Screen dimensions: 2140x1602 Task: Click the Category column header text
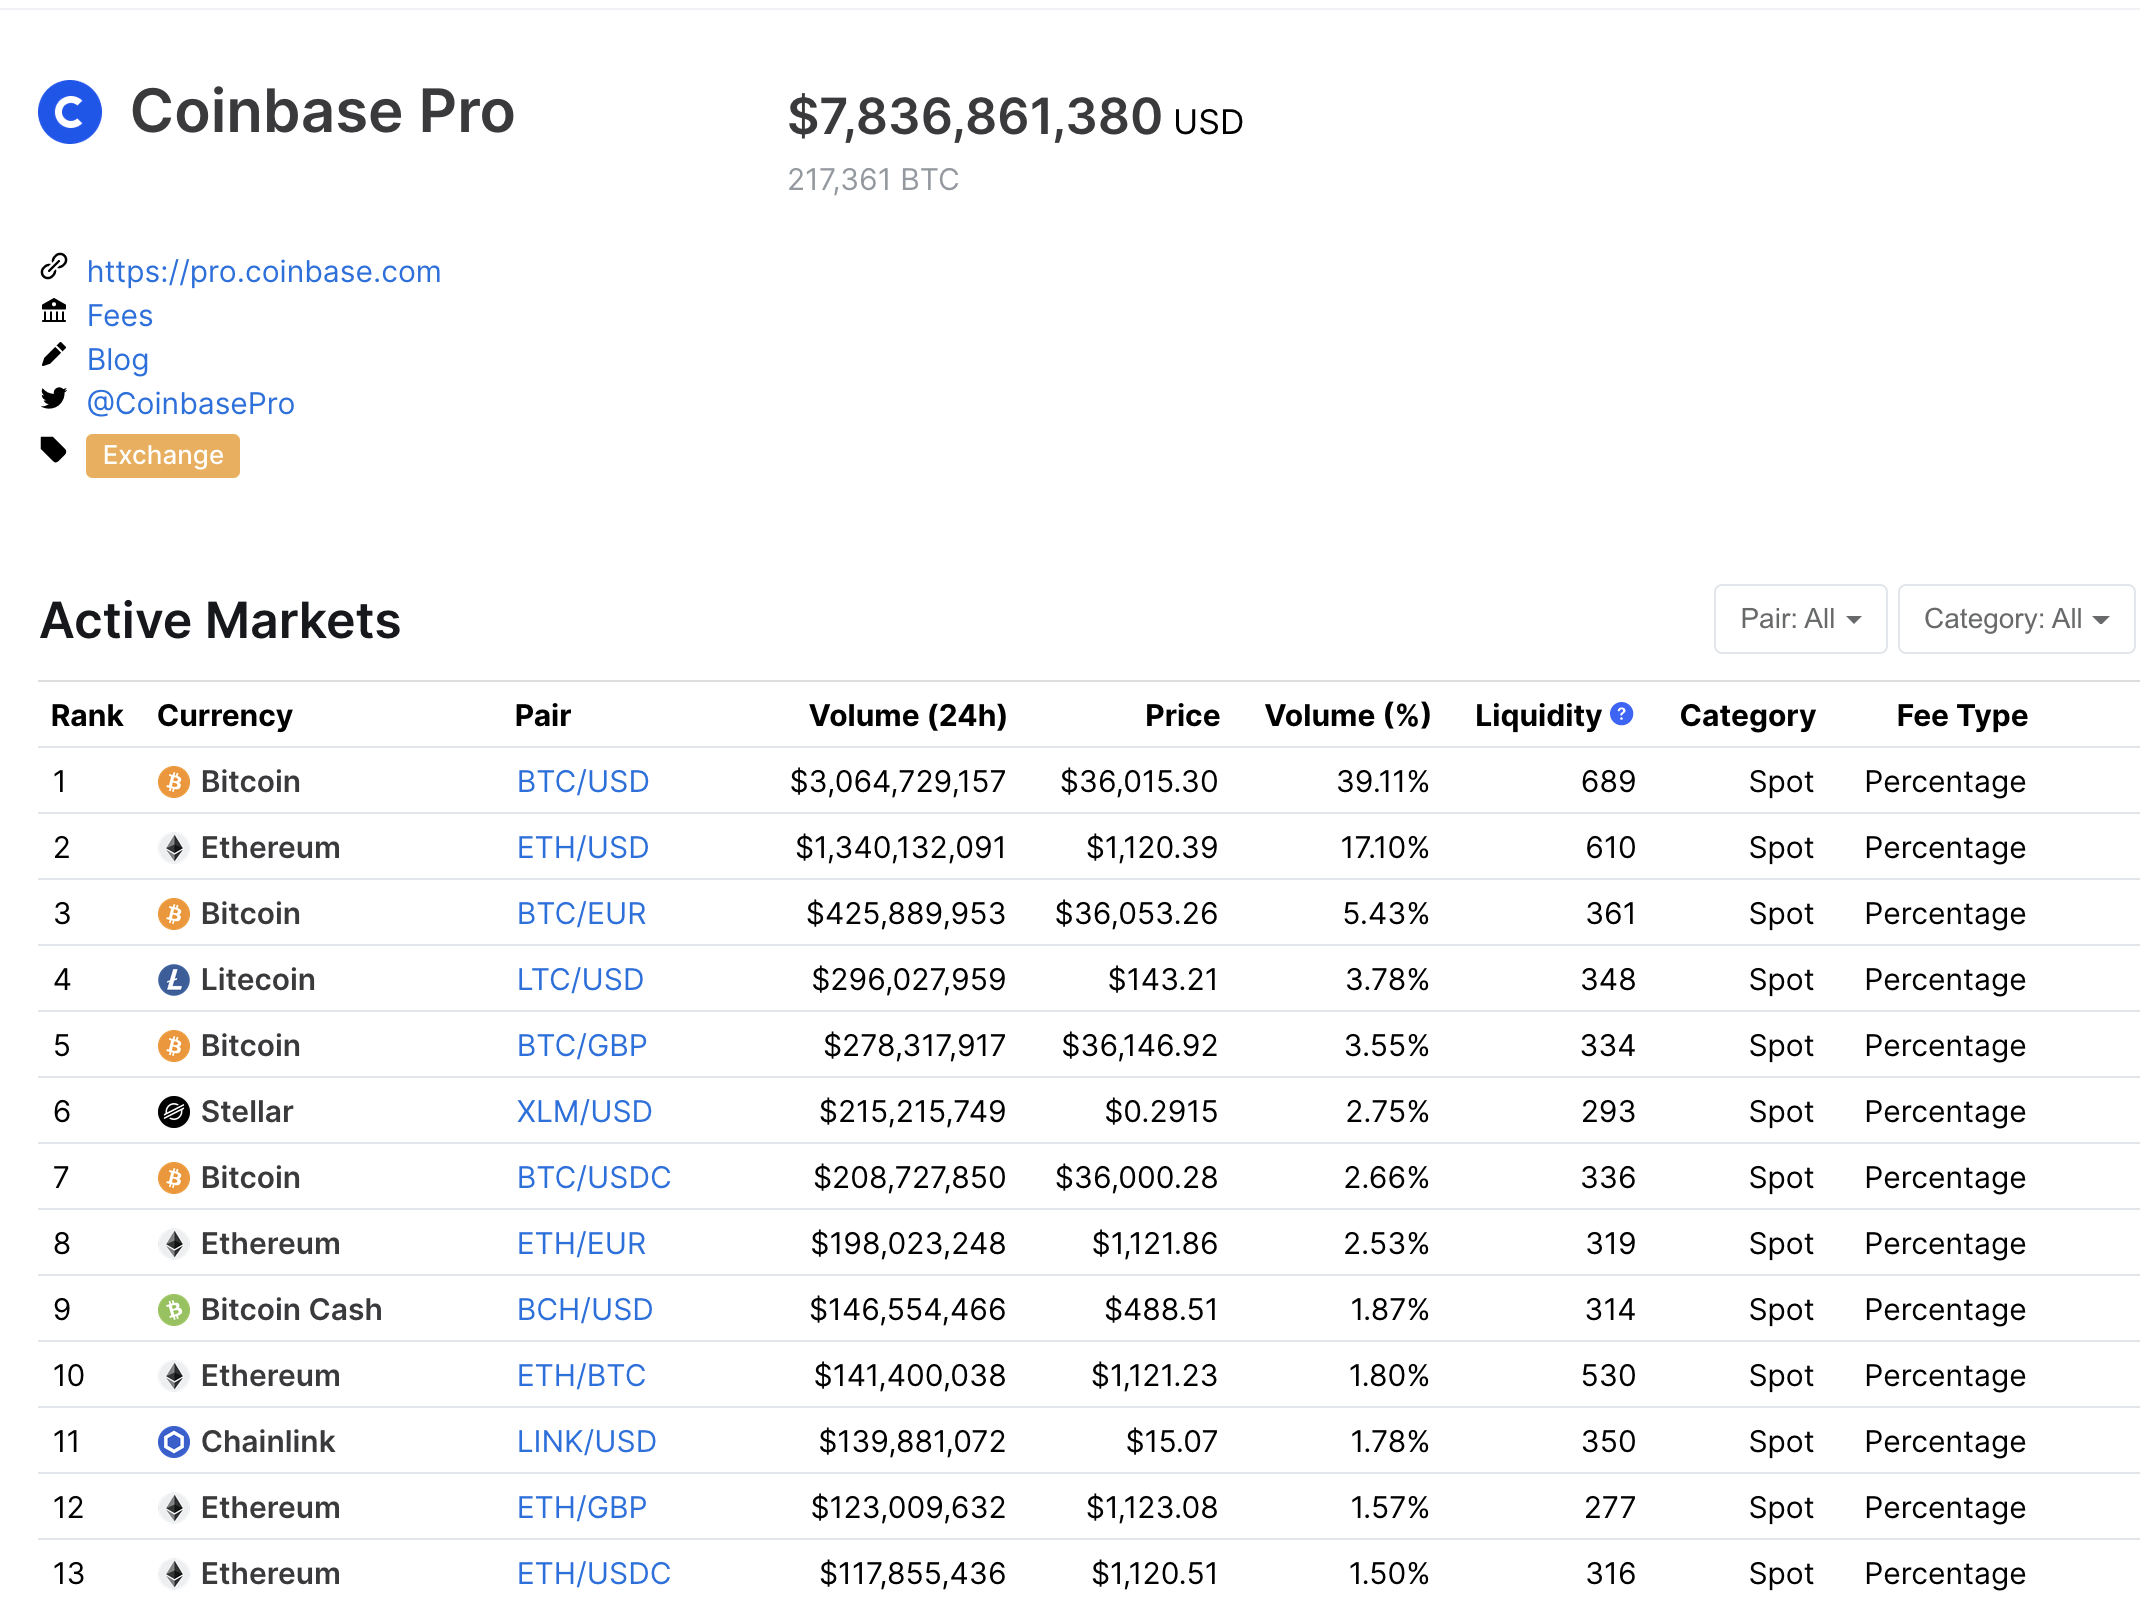pyautogui.click(x=1748, y=716)
